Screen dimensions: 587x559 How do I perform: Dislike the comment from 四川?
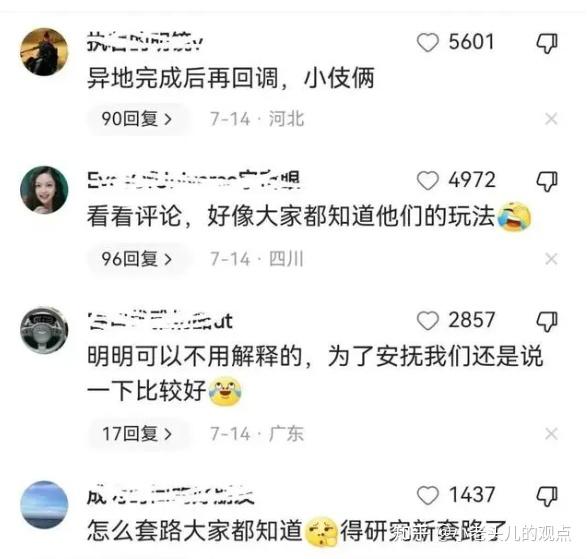pyautogui.click(x=547, y=182)
